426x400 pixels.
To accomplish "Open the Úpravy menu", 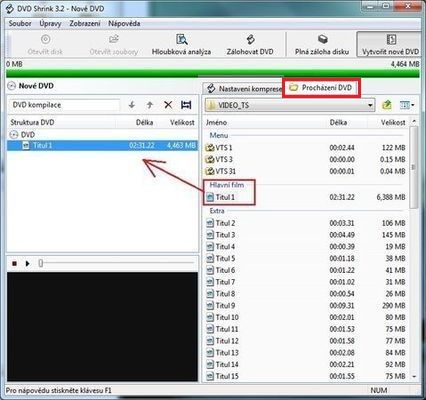I will tap(50, 23).
